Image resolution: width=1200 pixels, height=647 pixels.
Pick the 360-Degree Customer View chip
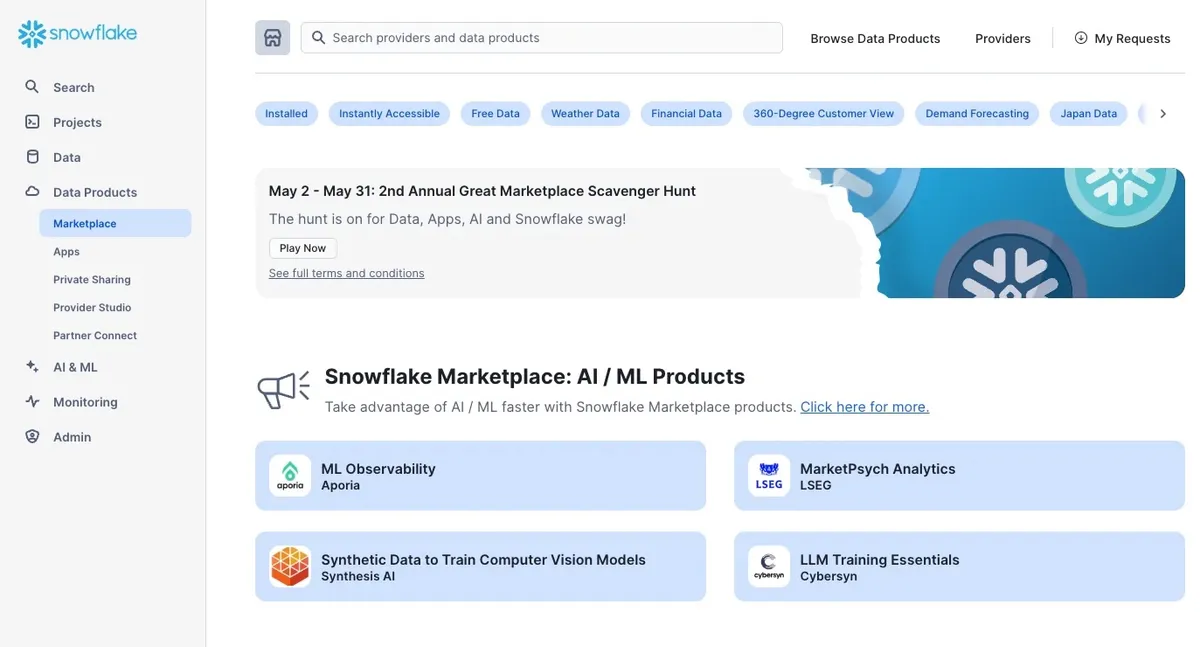click(x=824, y=114)
